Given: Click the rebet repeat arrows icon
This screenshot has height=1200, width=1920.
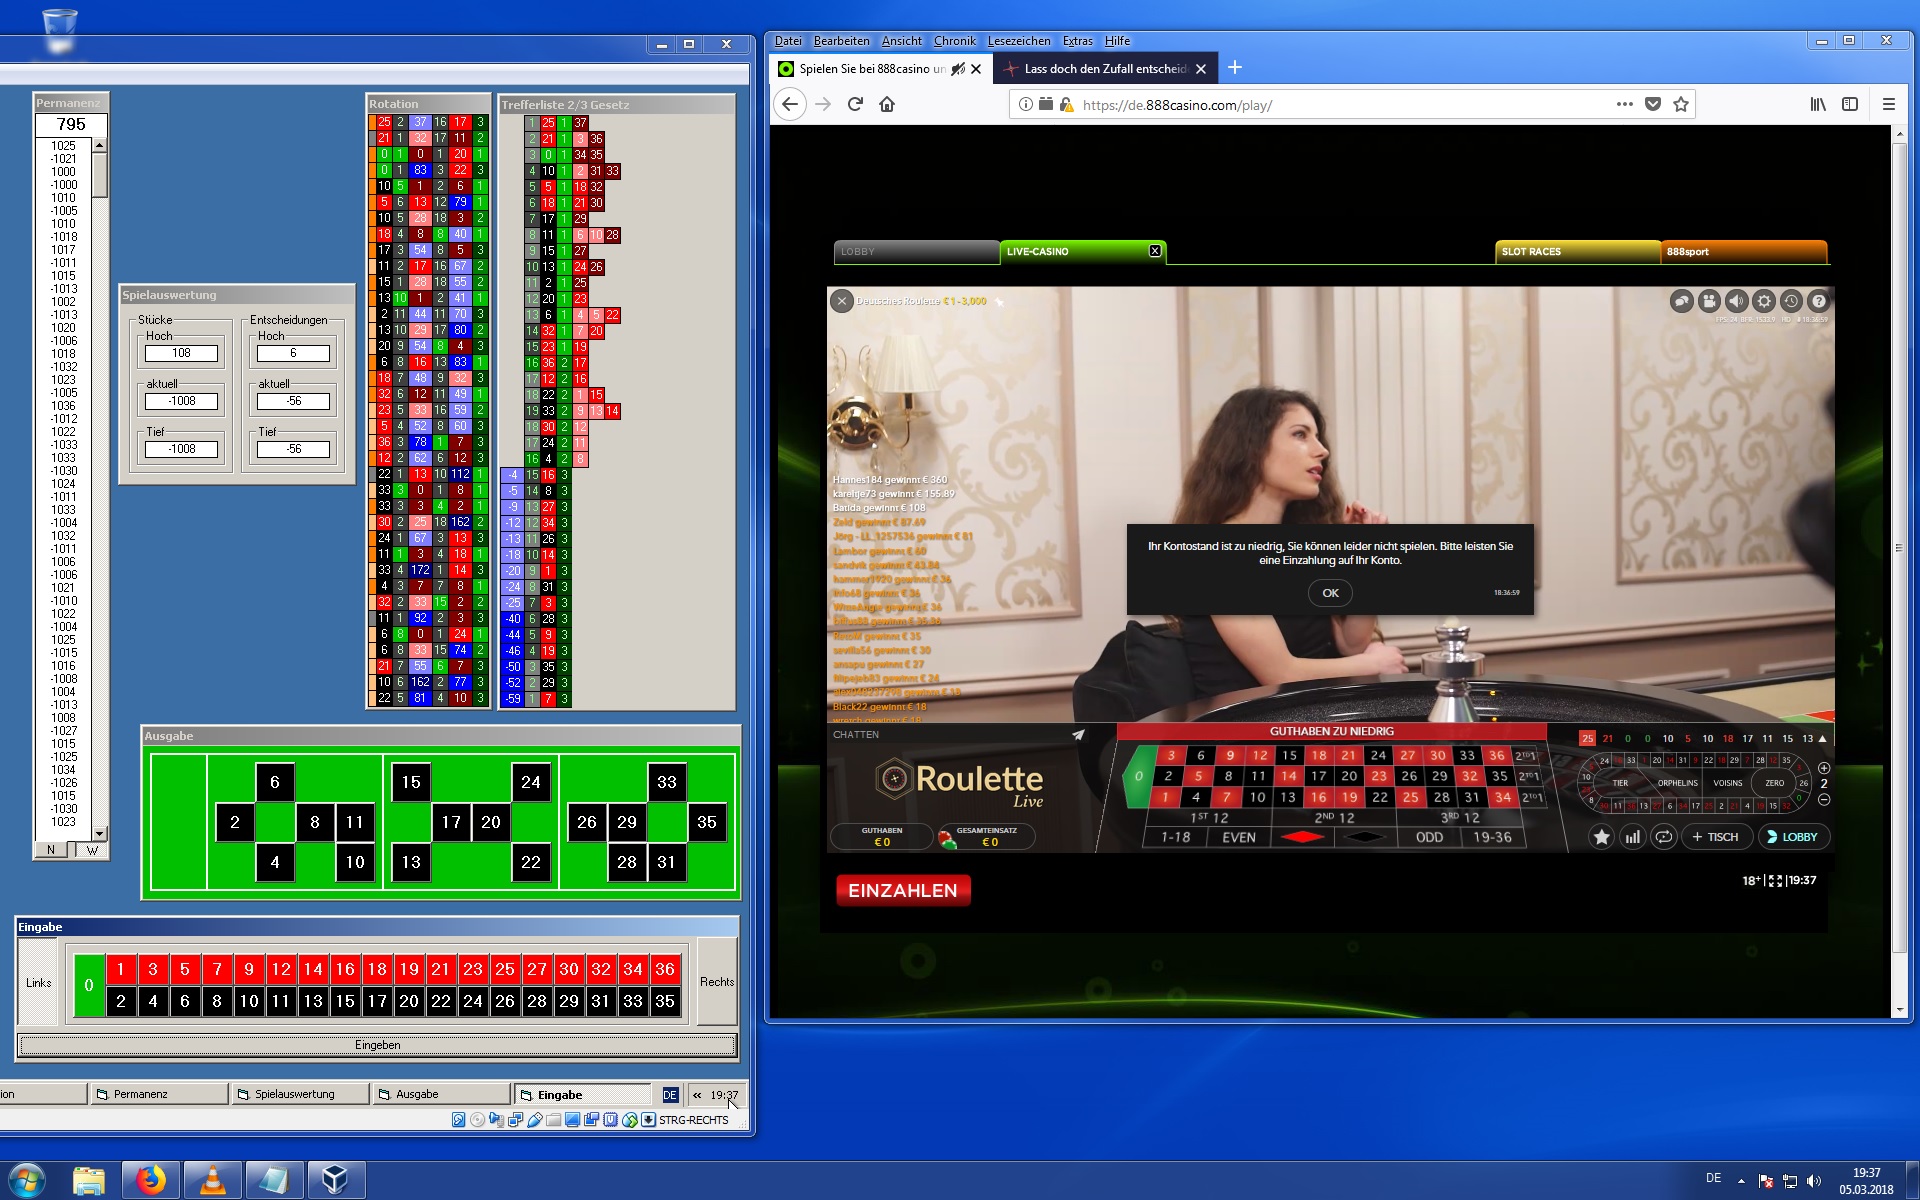Looking at the screenshot, I should [x=1663, y=837].
